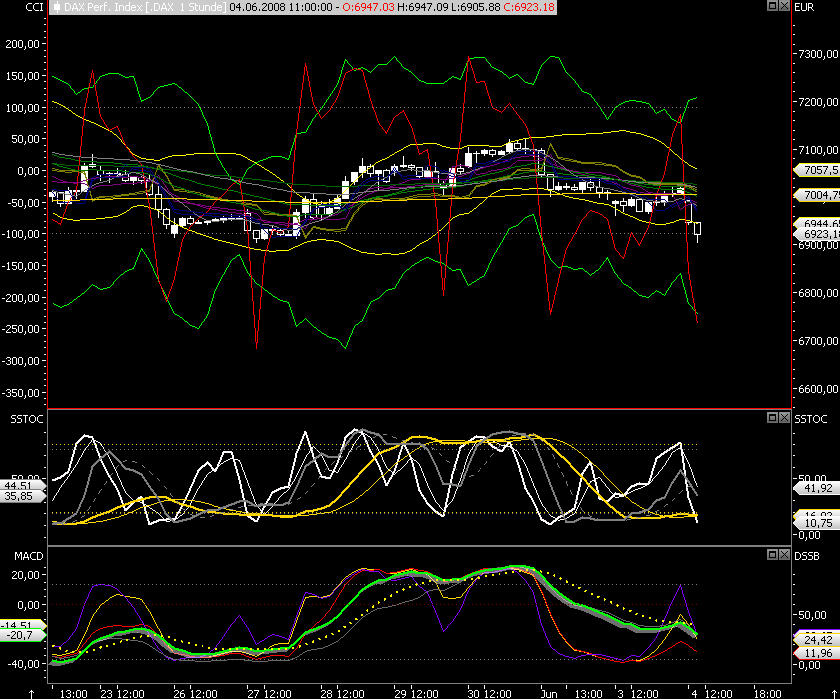Viewport: 840px width, 699px height.
Task: Select the MACD label on left axis
Action: [x=15, y=554]
